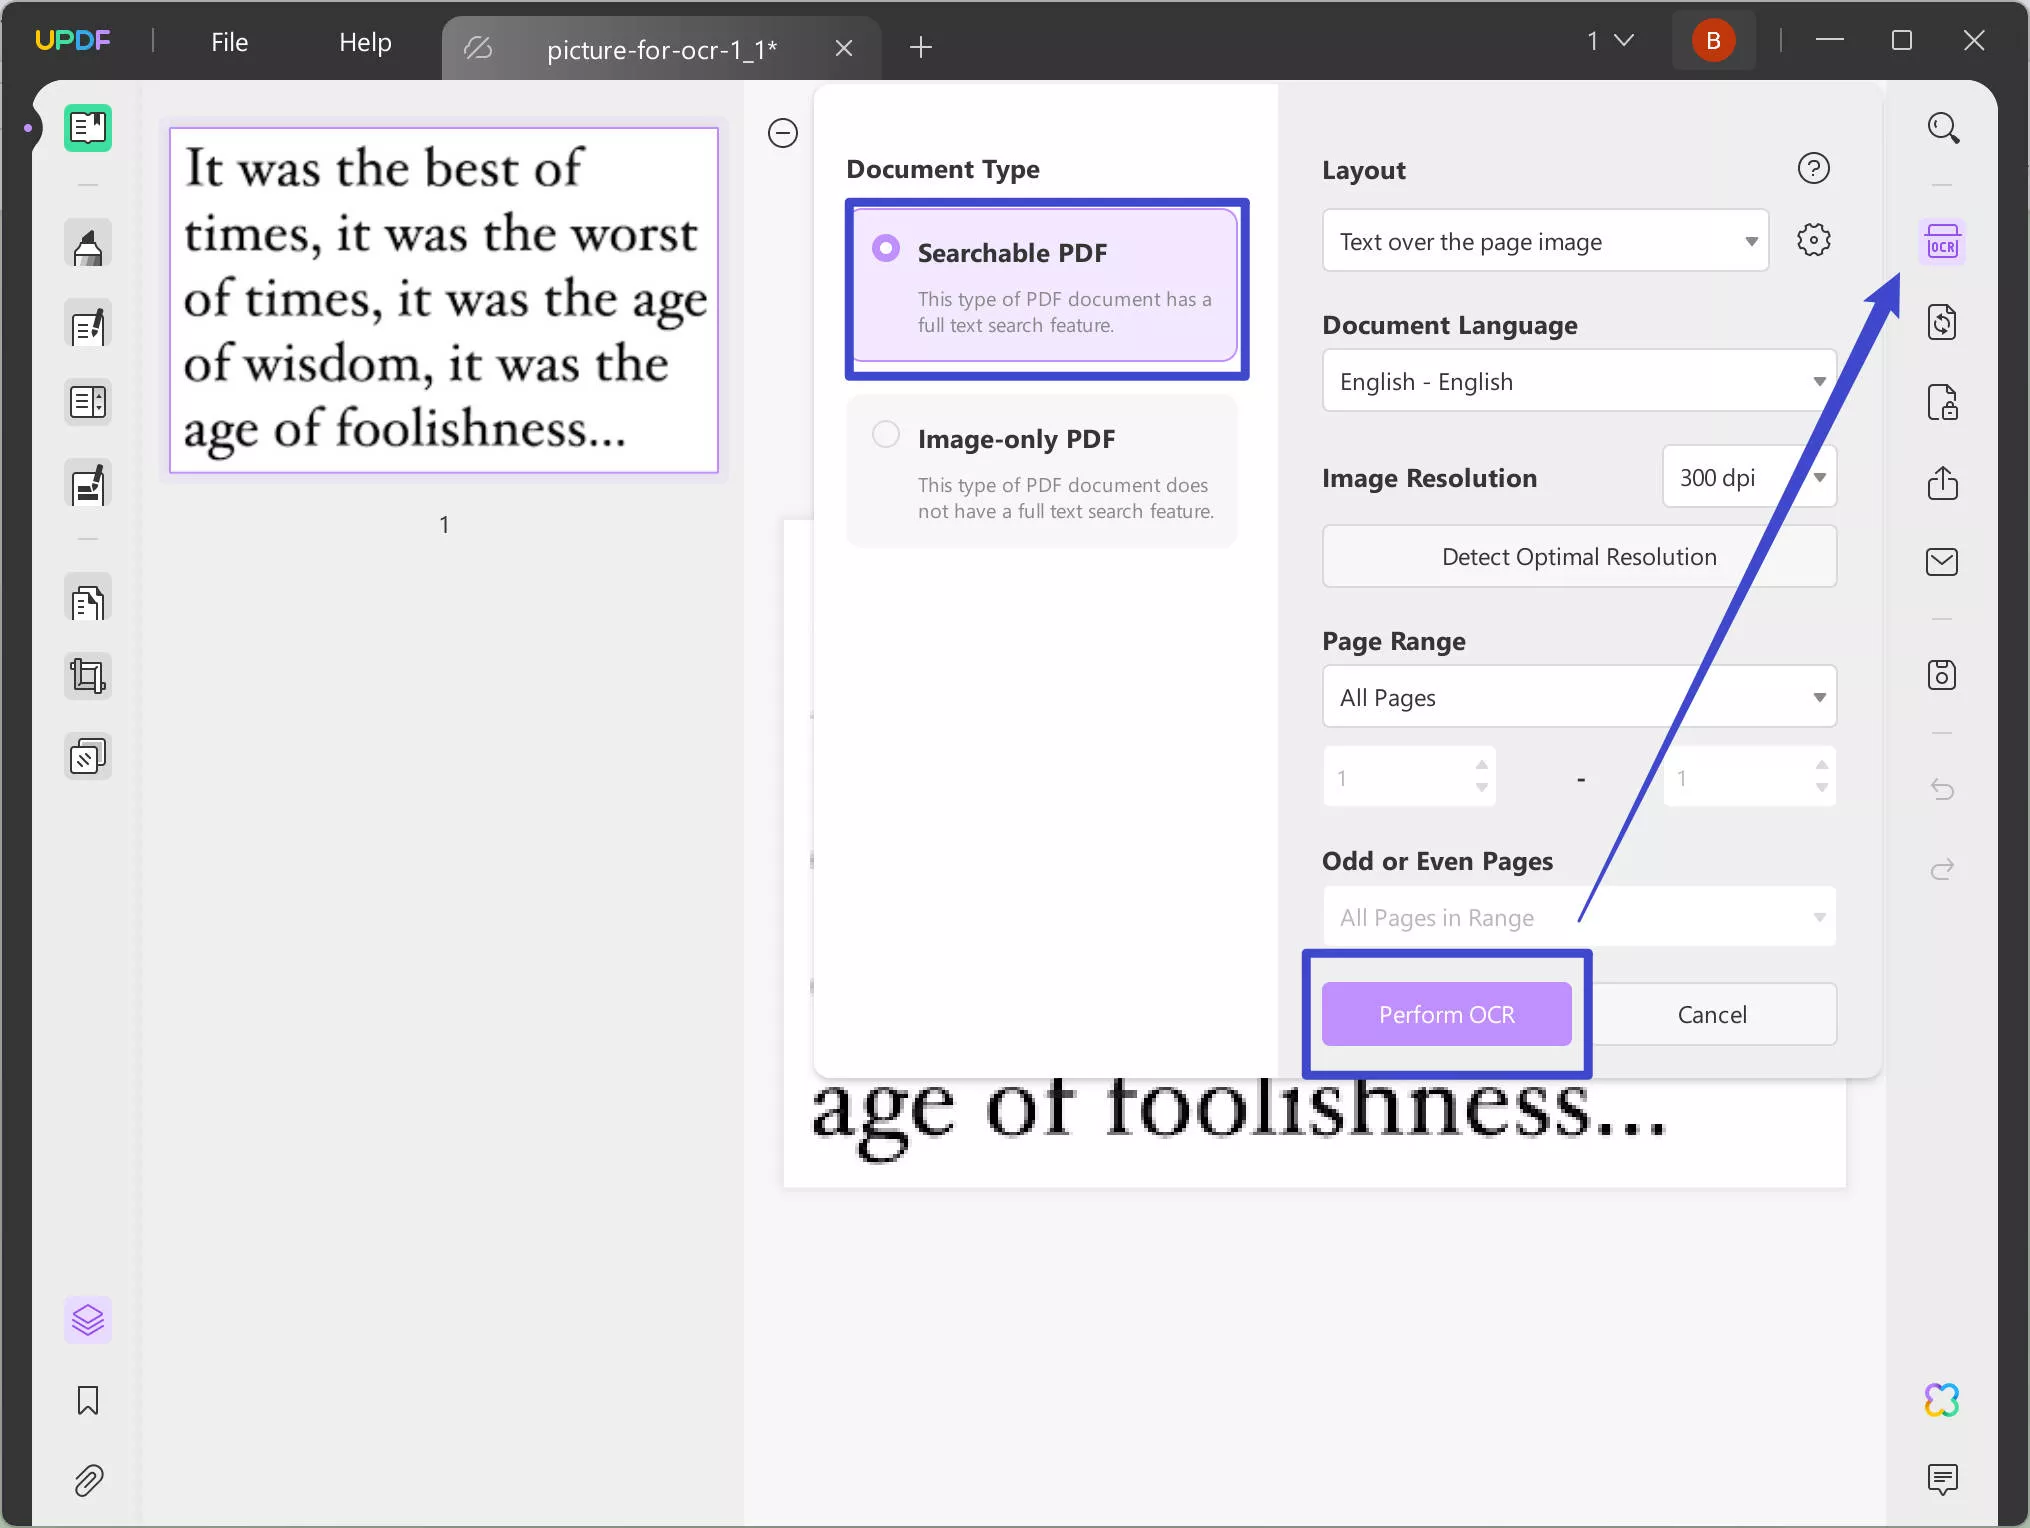Add a new tab with plus
Image resolution: width=2030 pixels, height=1528 pixels.
click(921, 47)
